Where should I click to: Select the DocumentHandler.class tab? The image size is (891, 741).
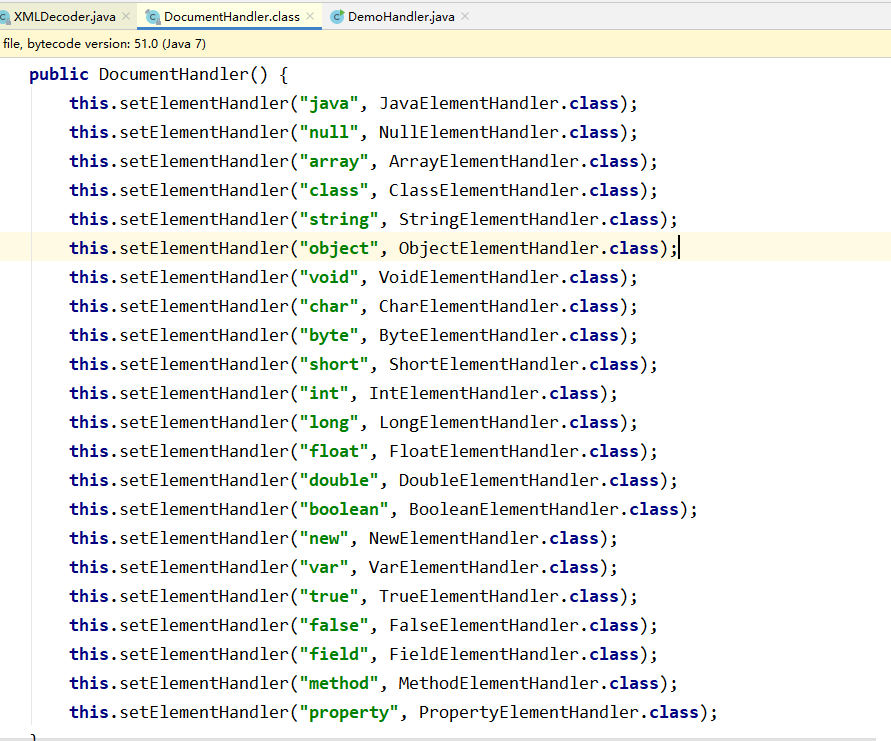point(230,16)
